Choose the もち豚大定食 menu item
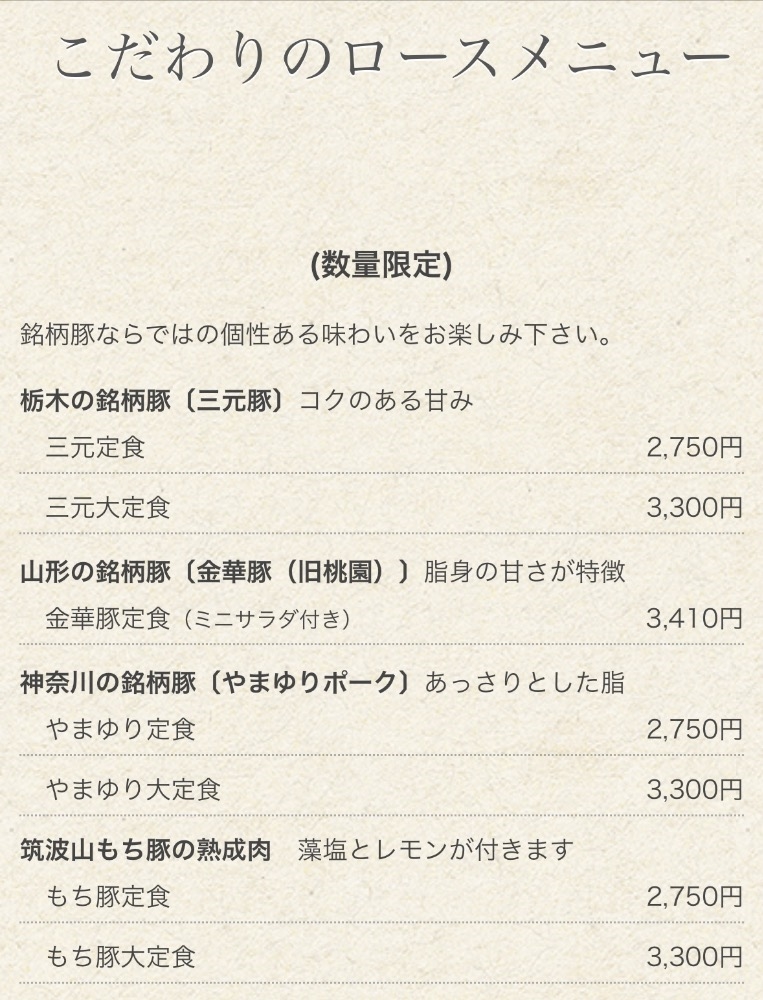 (120, 957)
